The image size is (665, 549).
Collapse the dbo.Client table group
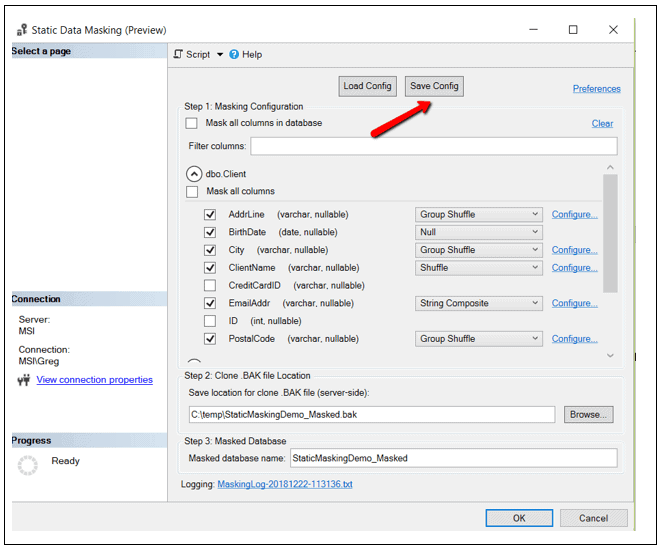194,173
